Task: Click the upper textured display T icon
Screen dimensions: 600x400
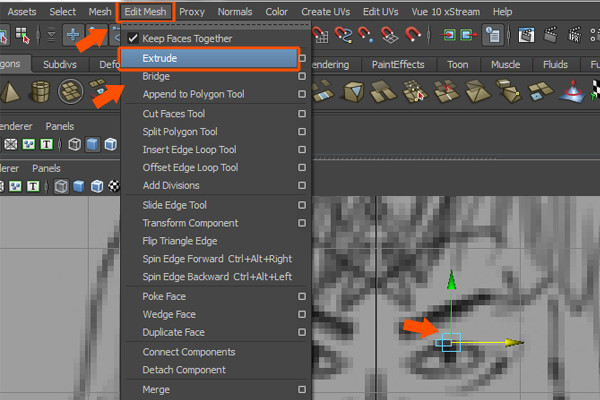Action: (46, 144)
